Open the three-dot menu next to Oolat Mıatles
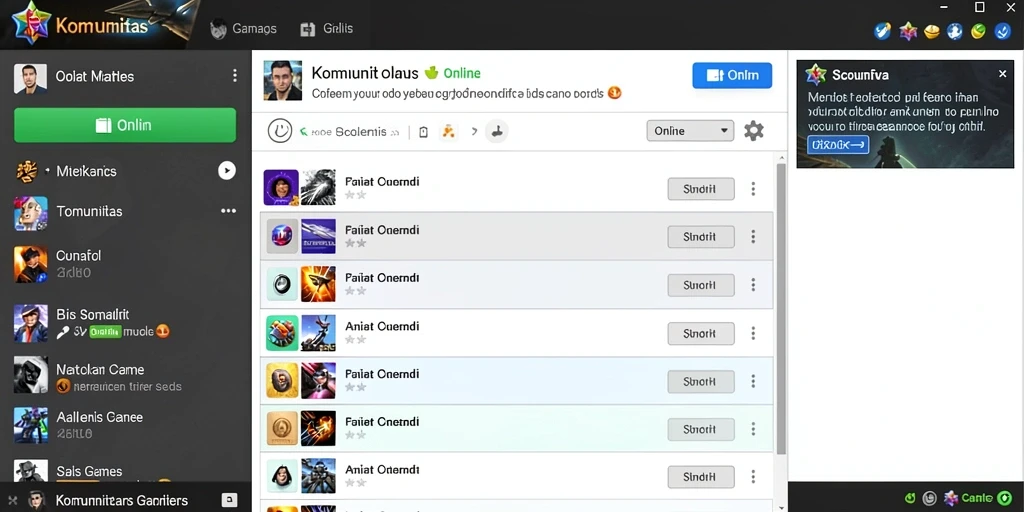The height and width of the screenshot is (512, 1024). 235,76
